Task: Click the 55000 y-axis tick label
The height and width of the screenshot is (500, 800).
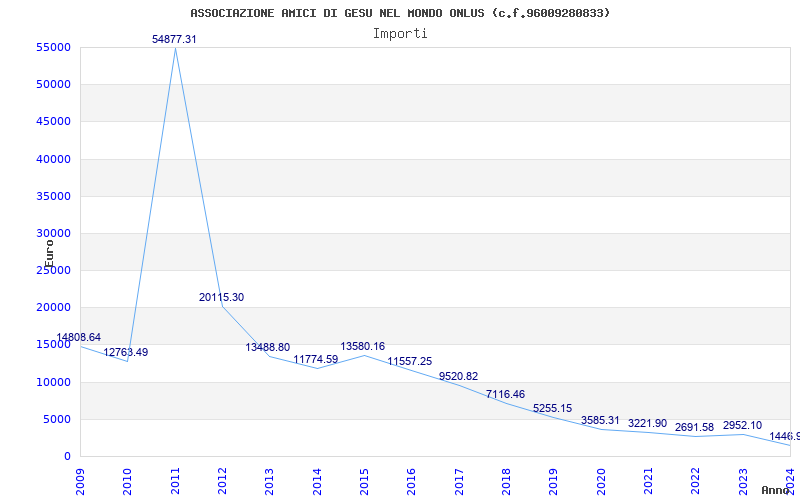Action: (53, 47)
